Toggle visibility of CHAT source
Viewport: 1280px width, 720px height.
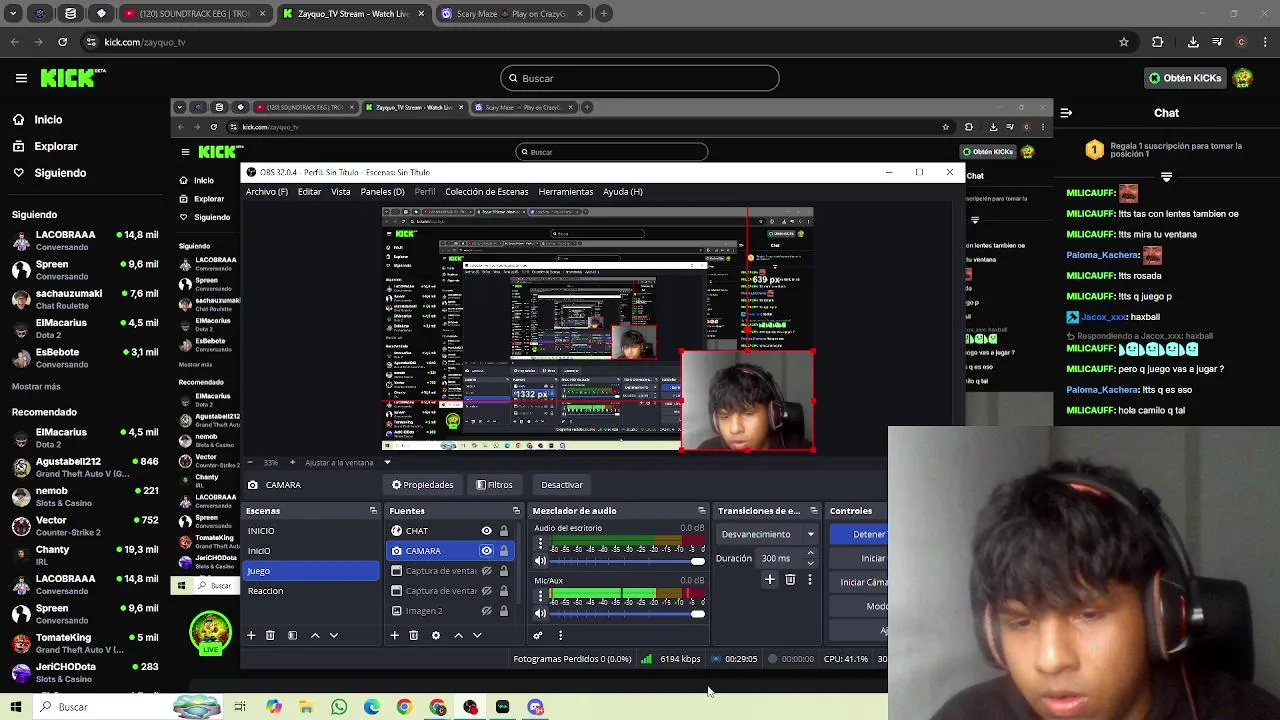coord(486,531)
